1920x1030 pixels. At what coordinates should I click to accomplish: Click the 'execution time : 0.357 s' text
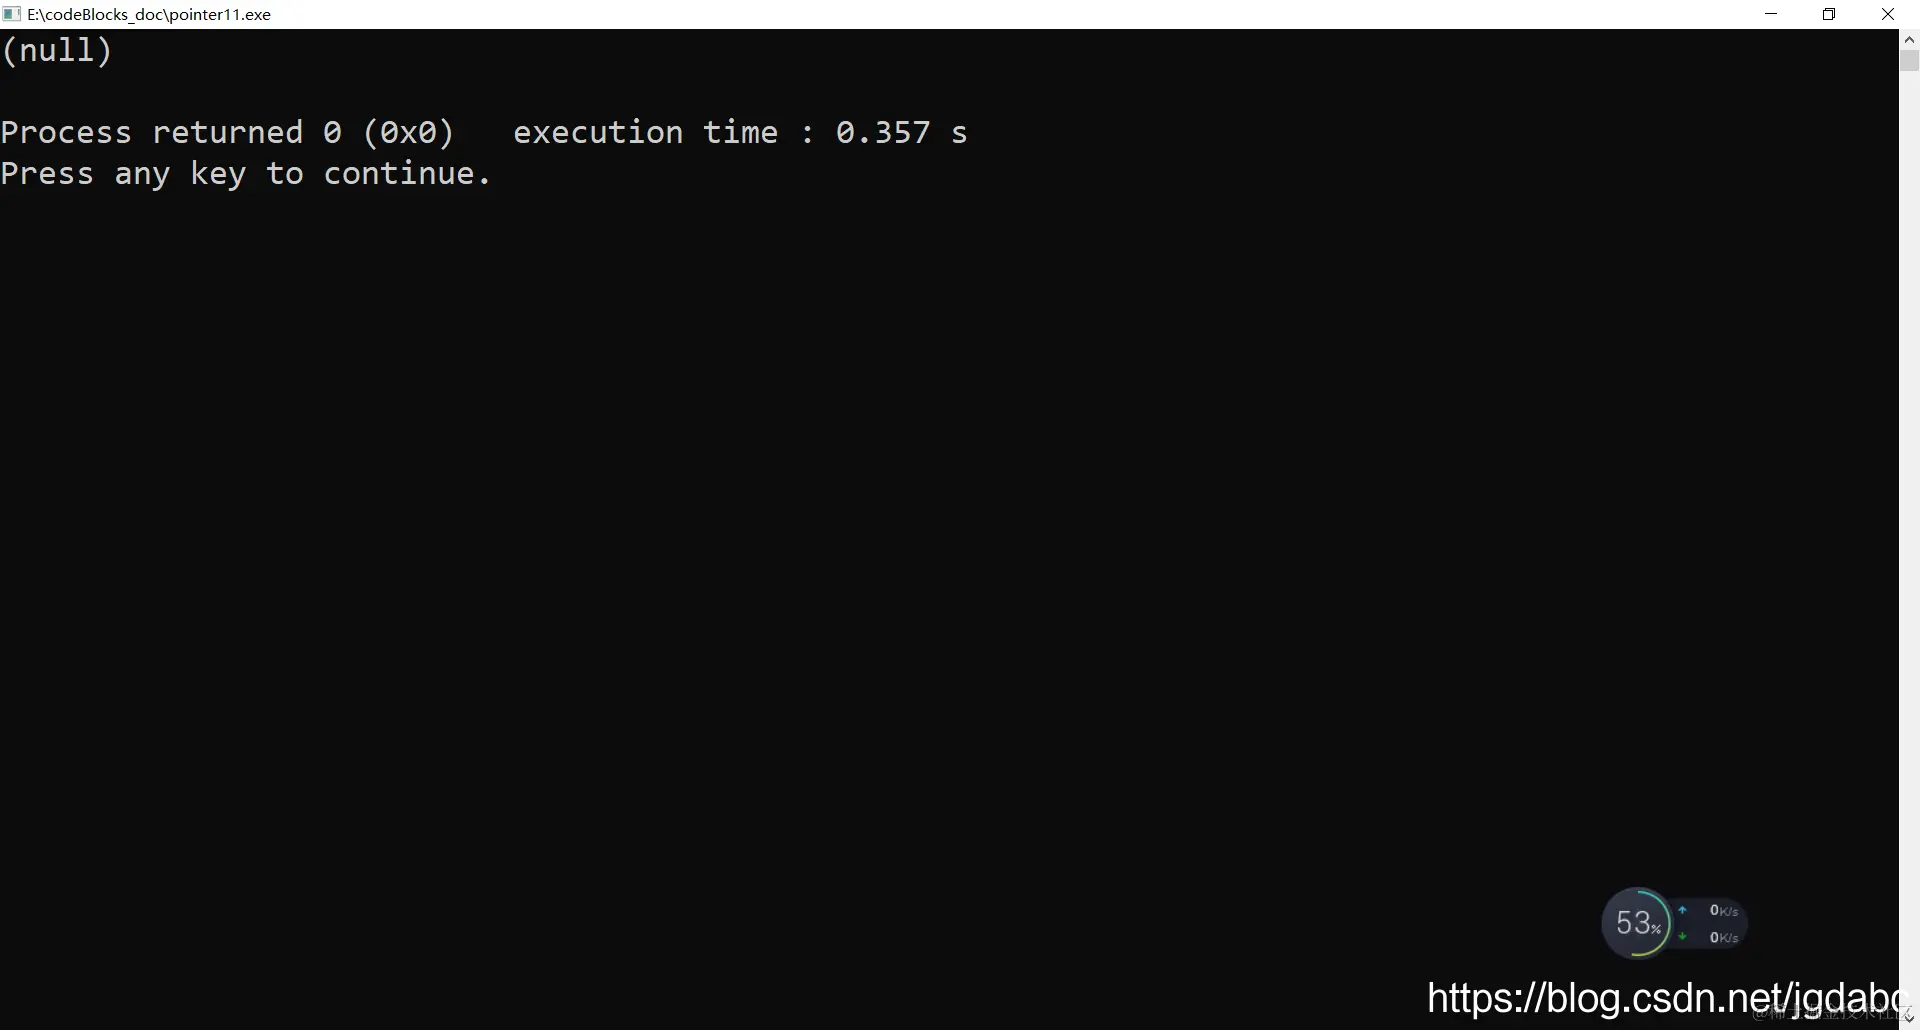tap(740, 132)
